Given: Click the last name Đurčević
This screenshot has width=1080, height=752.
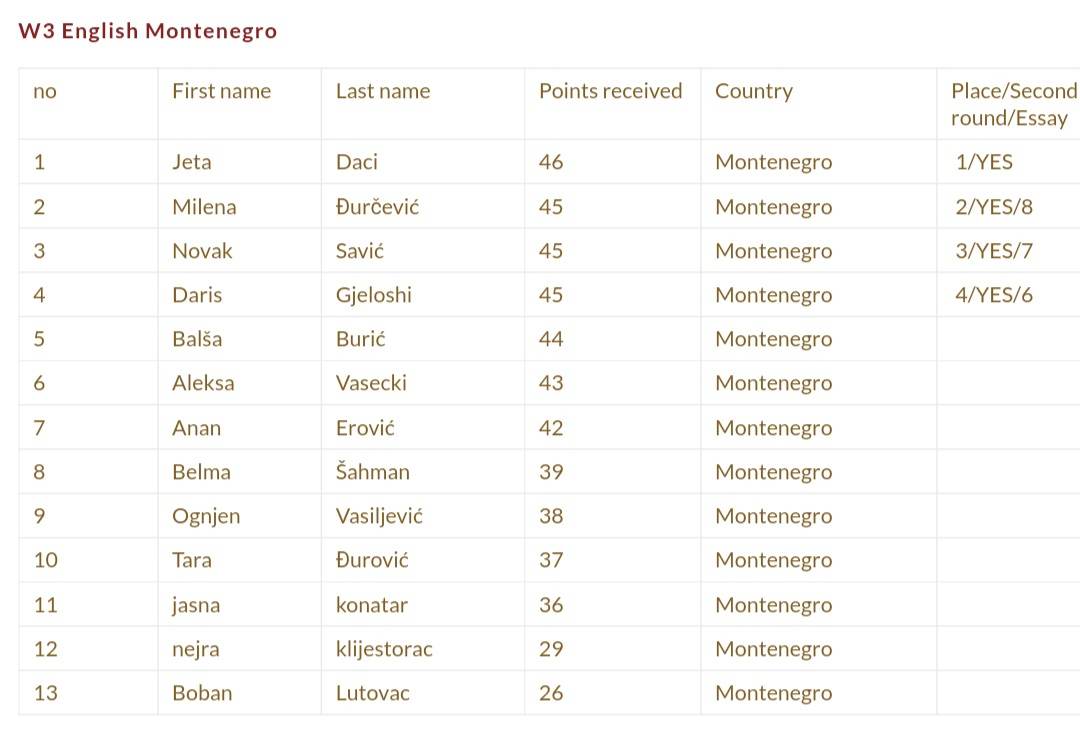Looking at the screenshot, I should point(377,207).
